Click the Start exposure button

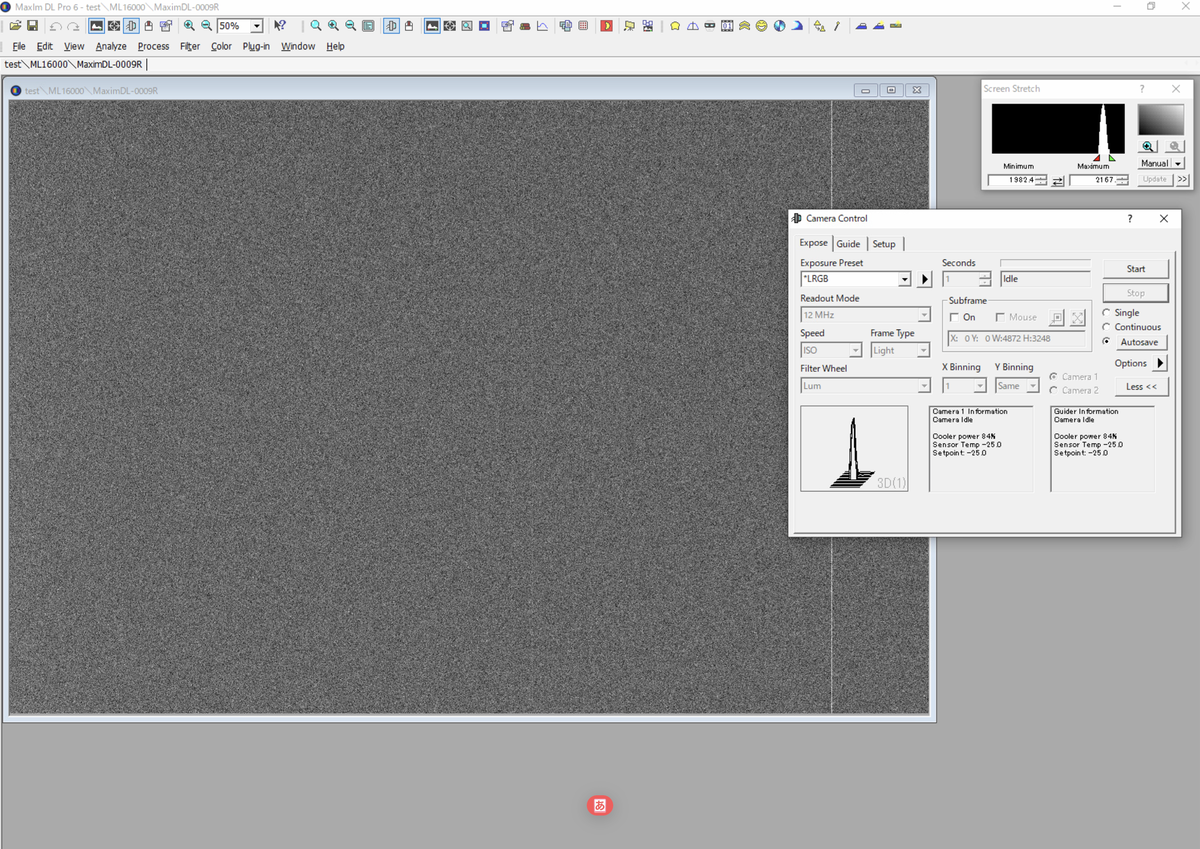1136,268
